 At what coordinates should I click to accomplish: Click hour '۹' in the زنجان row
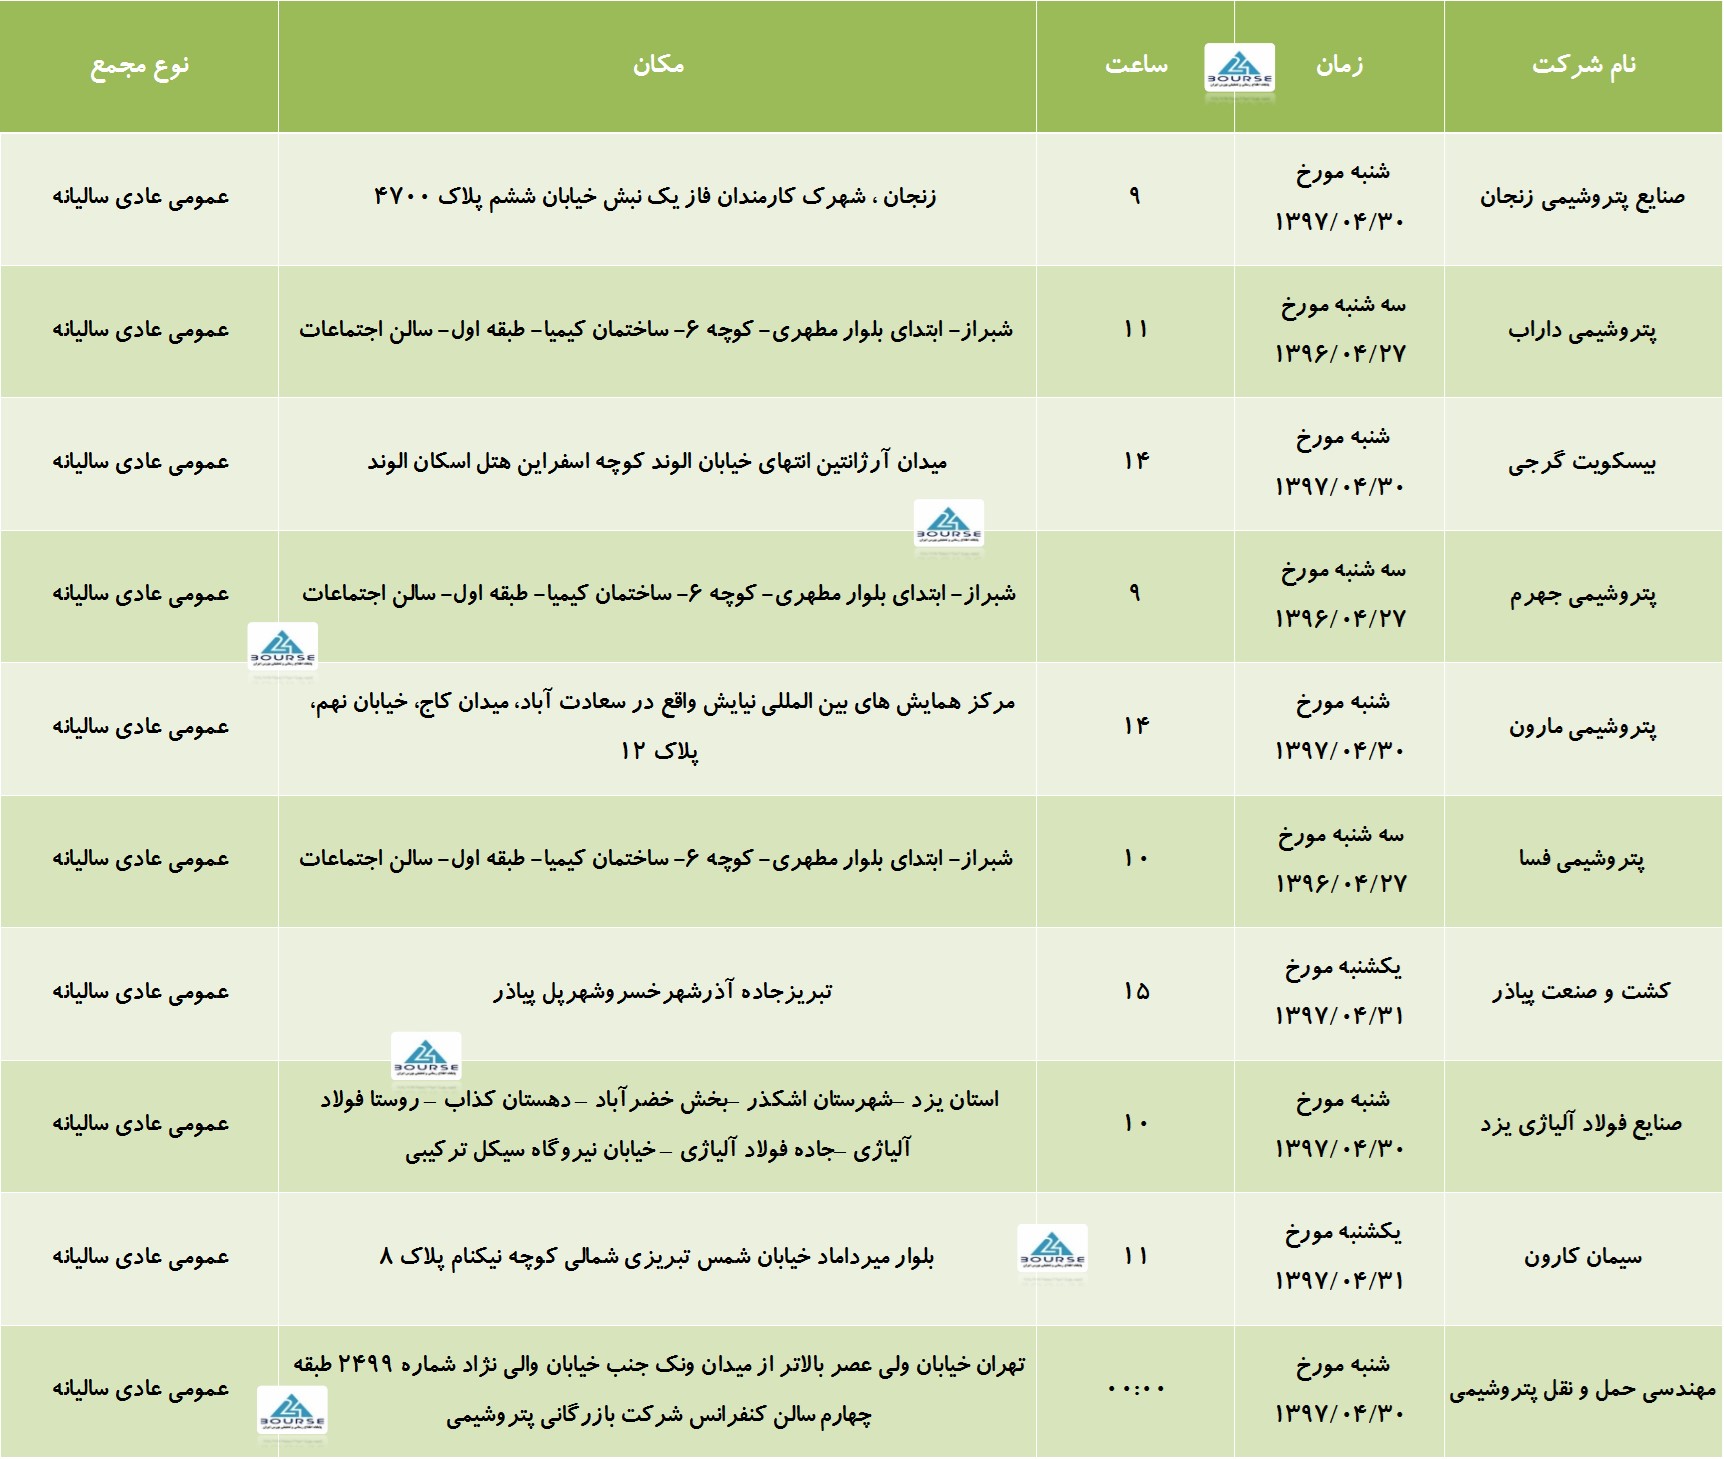tap(1135, 196)
